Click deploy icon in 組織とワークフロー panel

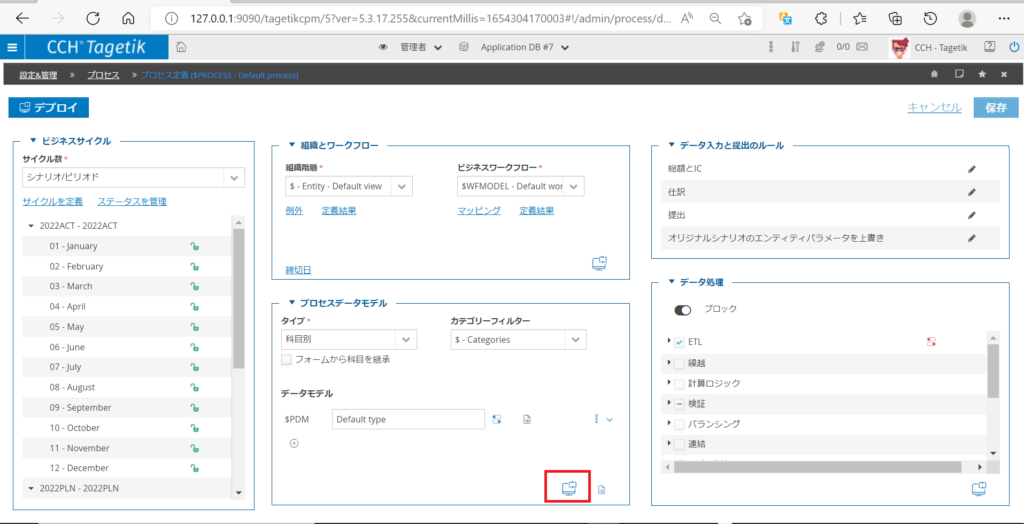pyautogui.click(x=599, y=263)
